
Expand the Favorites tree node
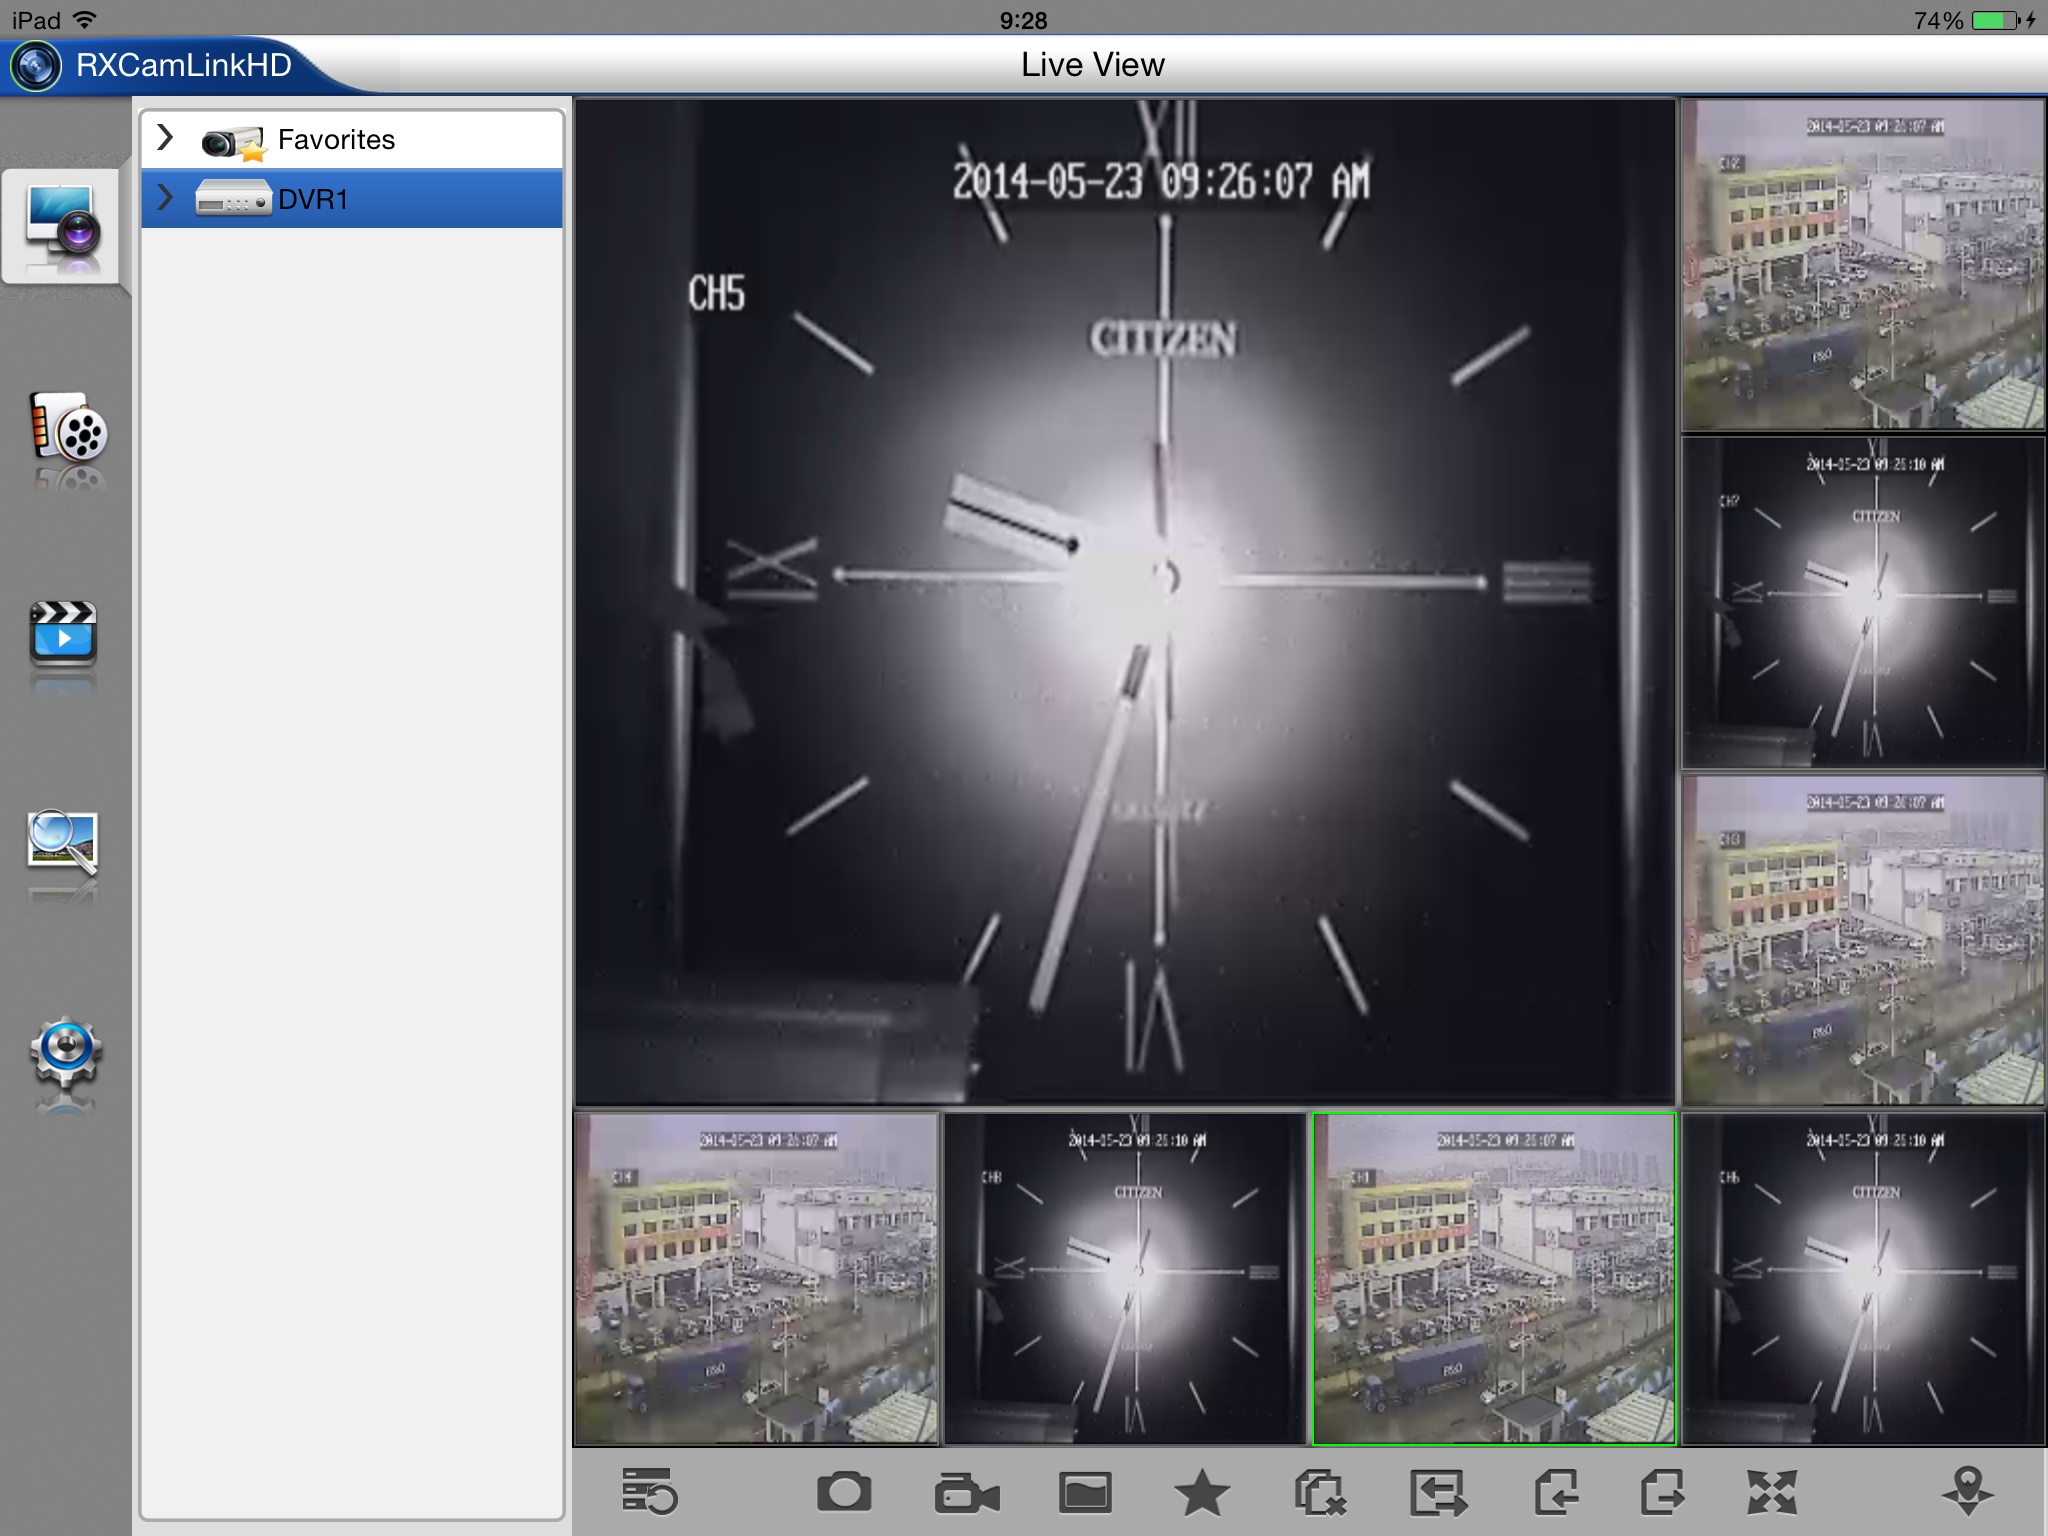(x=166, y=138)
